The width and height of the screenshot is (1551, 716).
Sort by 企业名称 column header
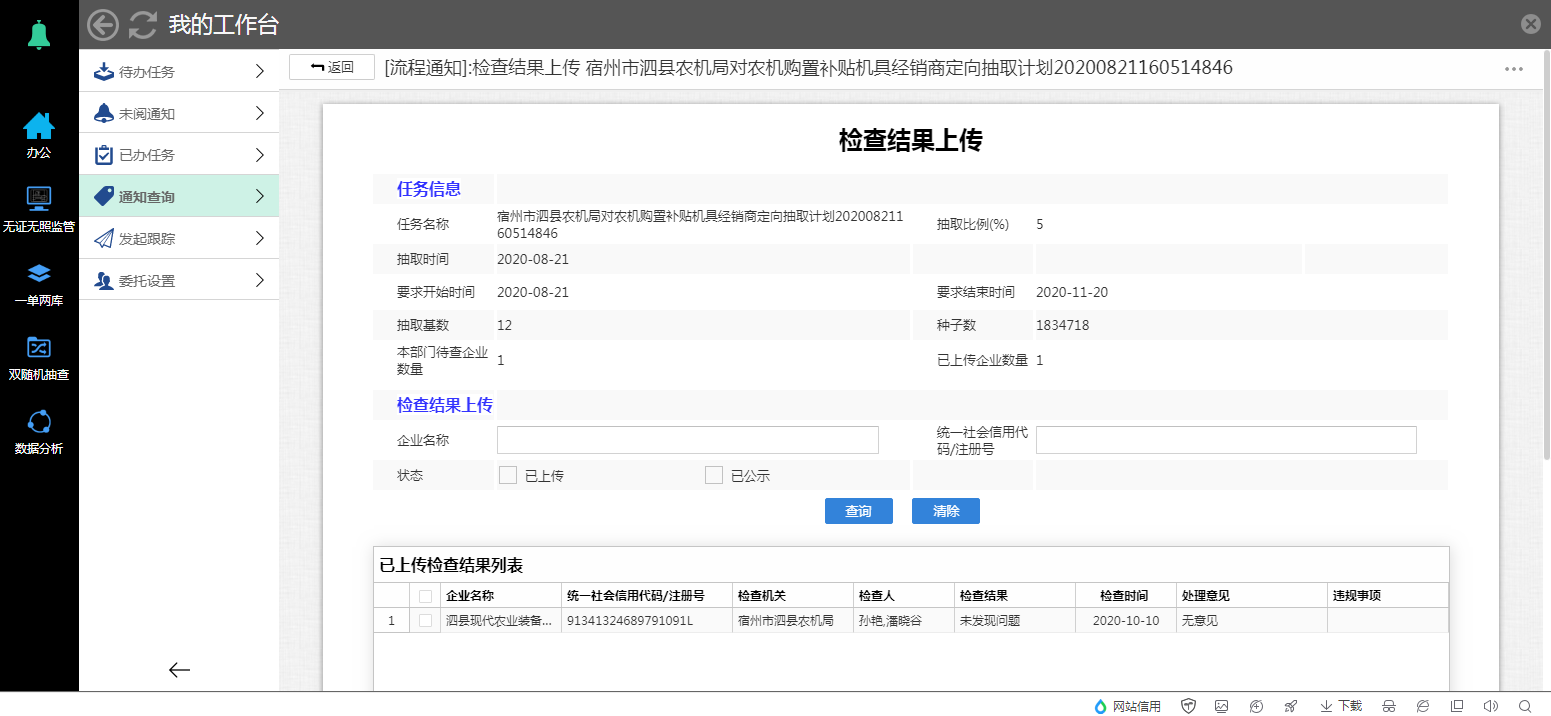click(500, 595)
